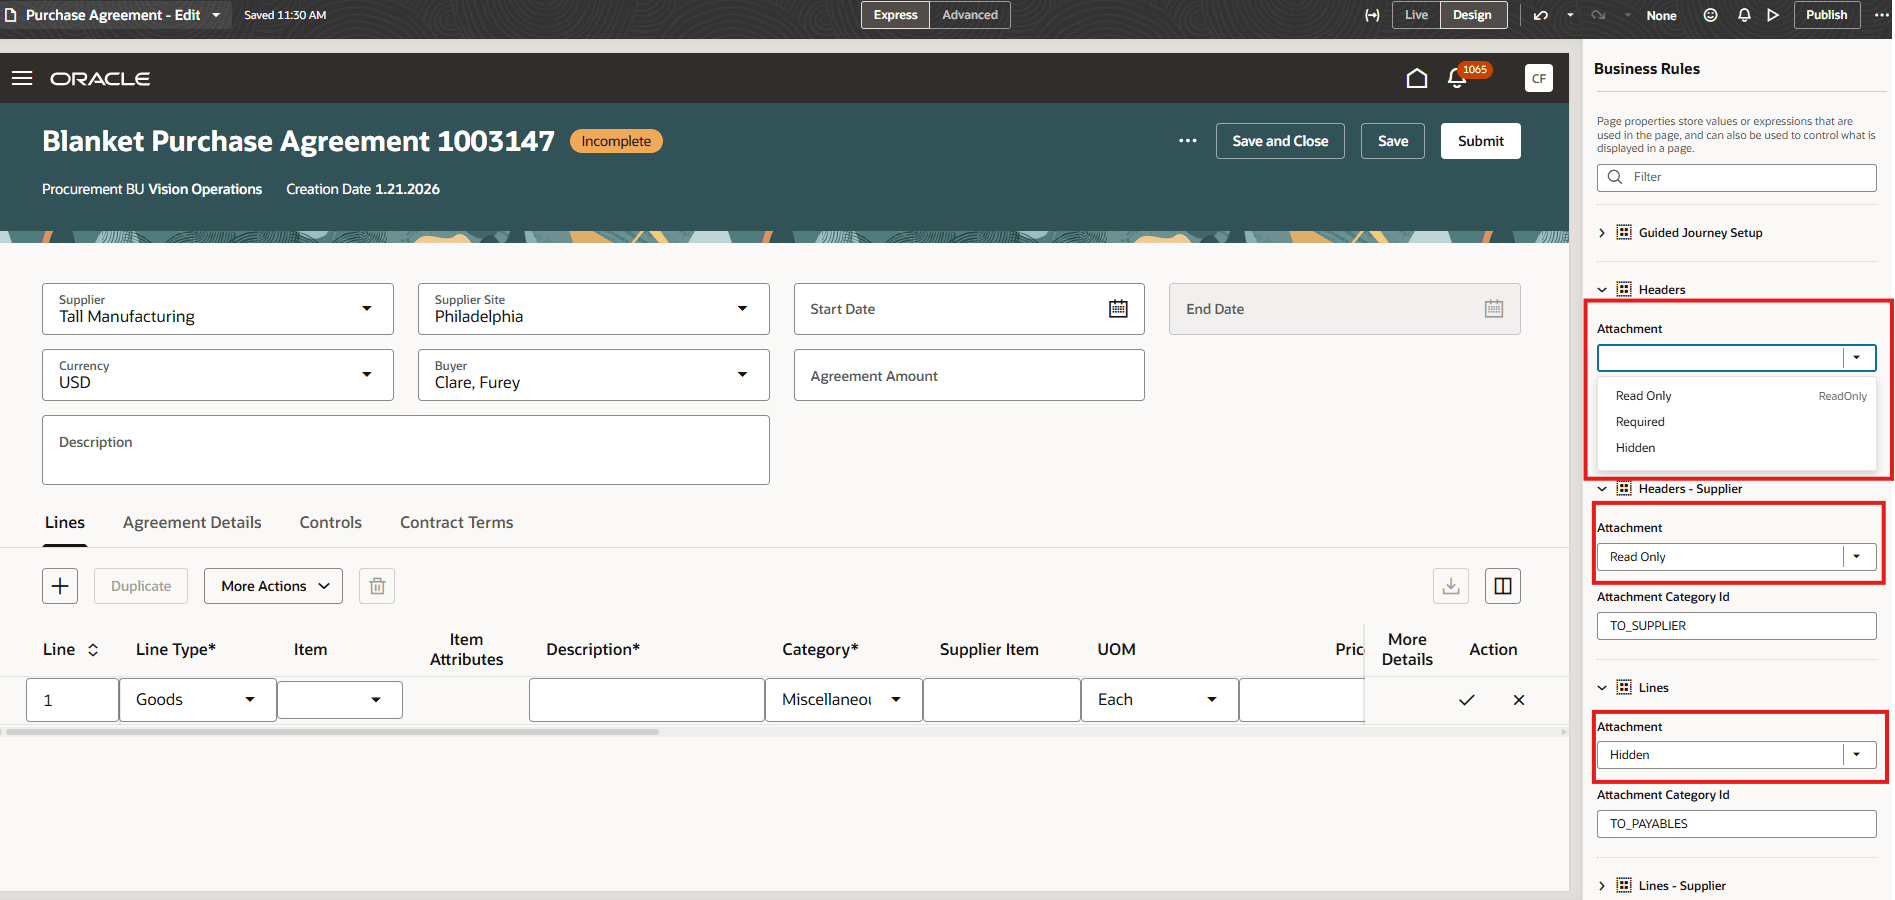
Task: Collapse the Headers - Supplier section
Action: coord(1602,489)
